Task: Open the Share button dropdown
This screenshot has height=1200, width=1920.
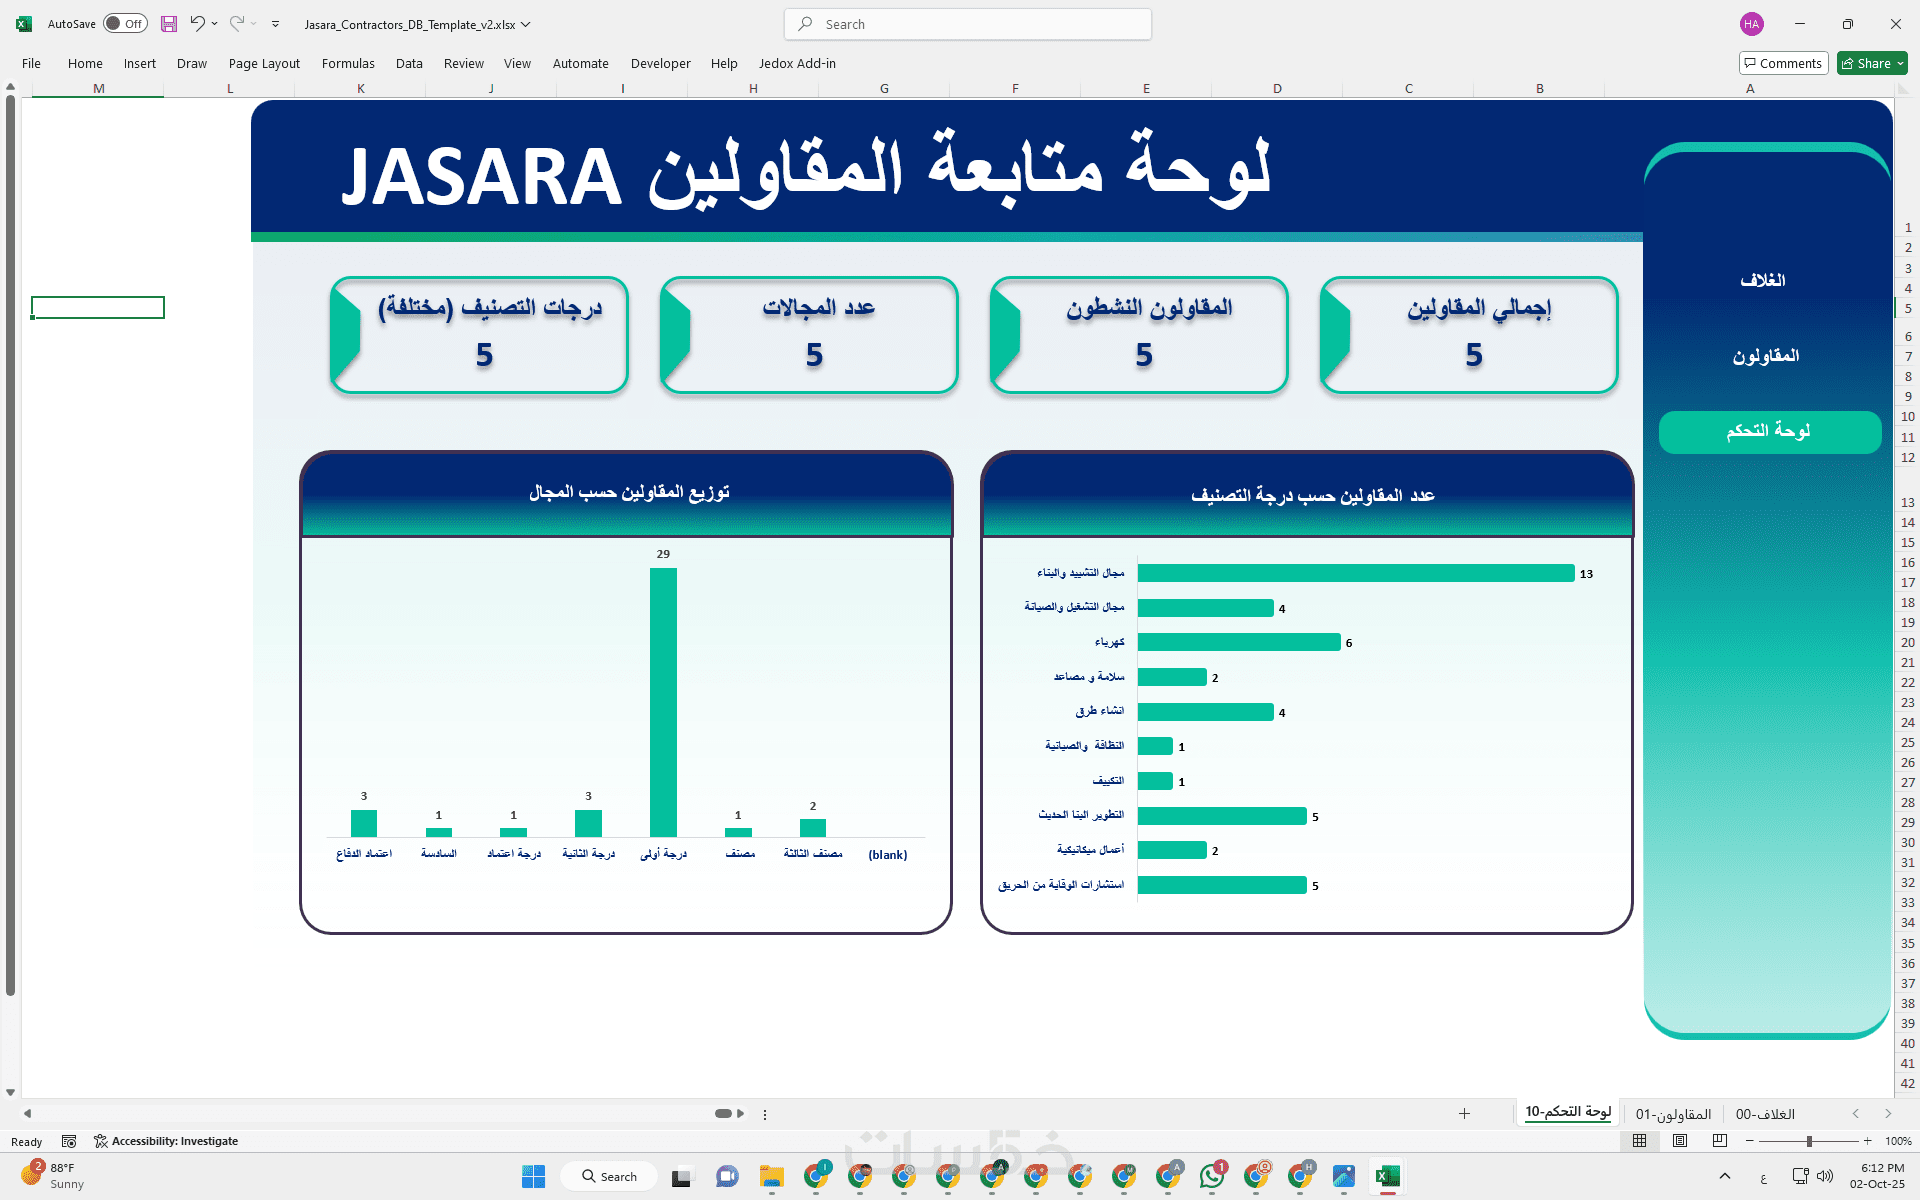Action: point(1901,63)
